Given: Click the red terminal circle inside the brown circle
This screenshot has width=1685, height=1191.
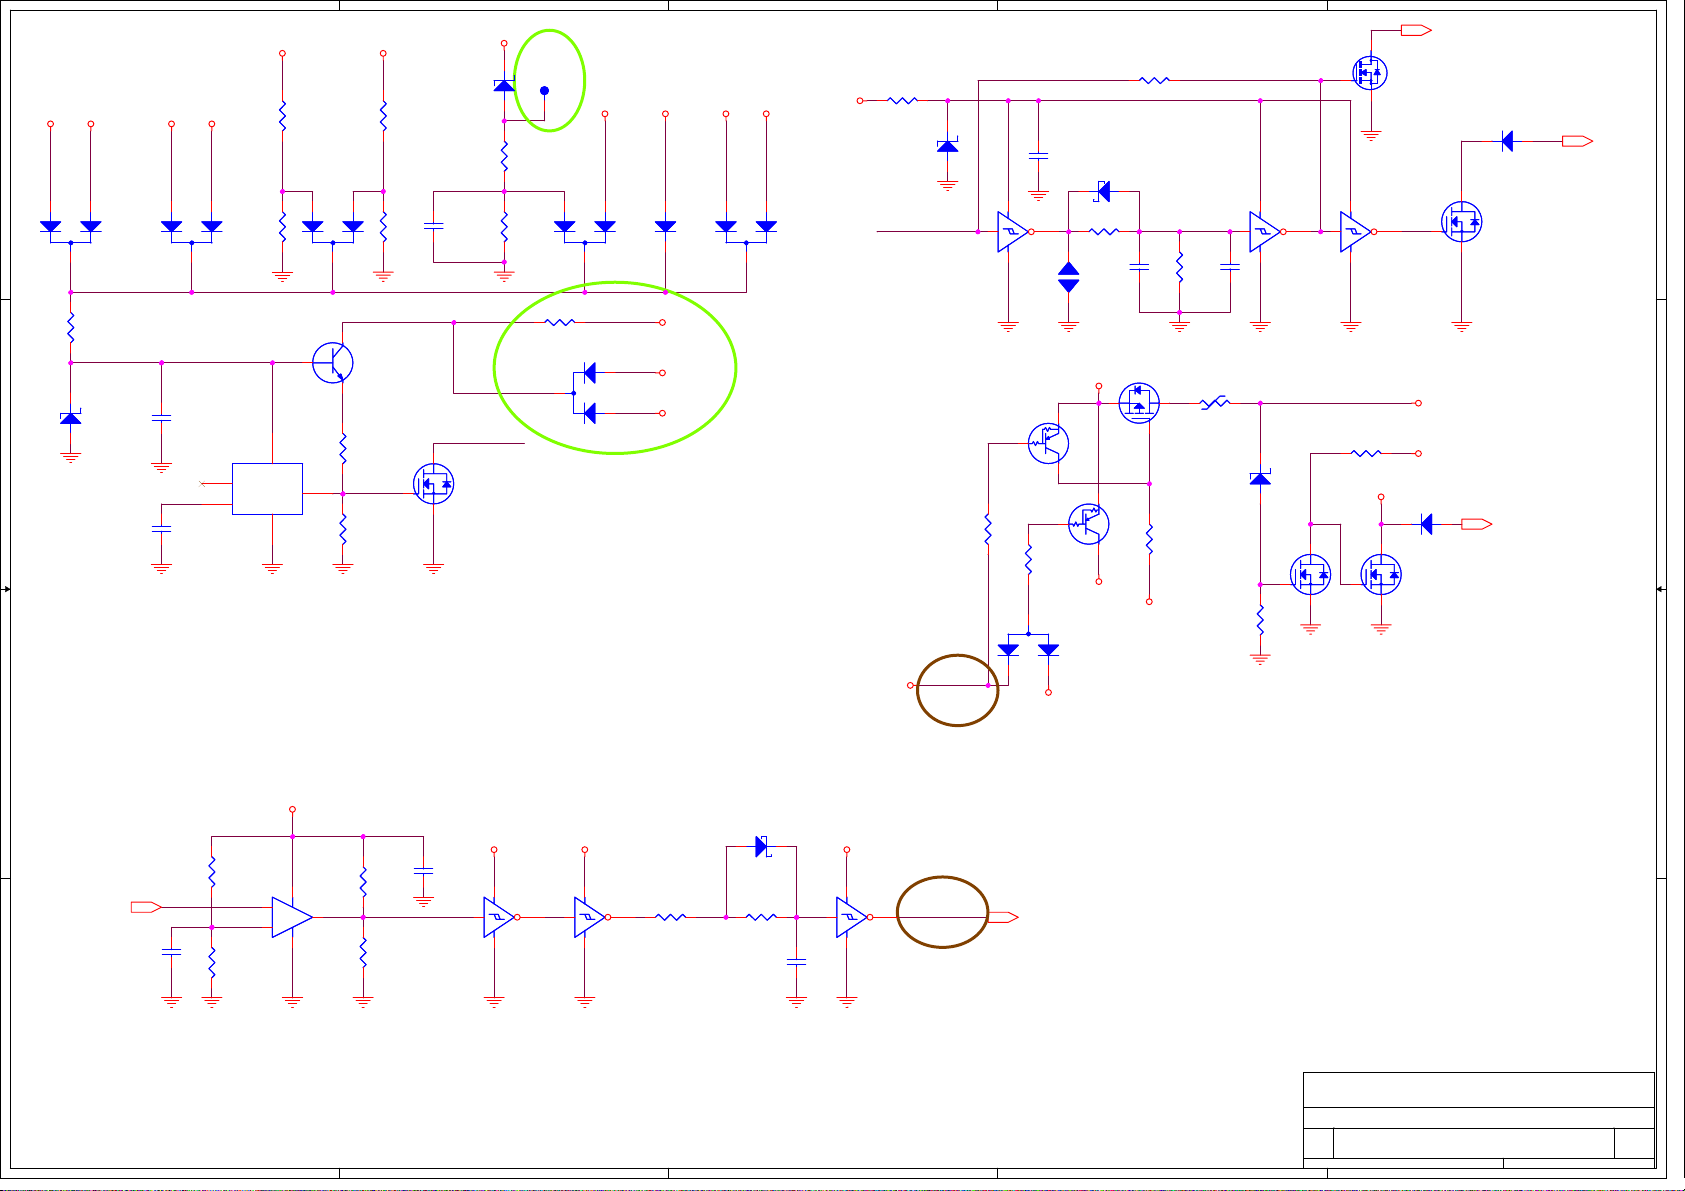Looking at the screenshot, I should [x=910, y=686].
